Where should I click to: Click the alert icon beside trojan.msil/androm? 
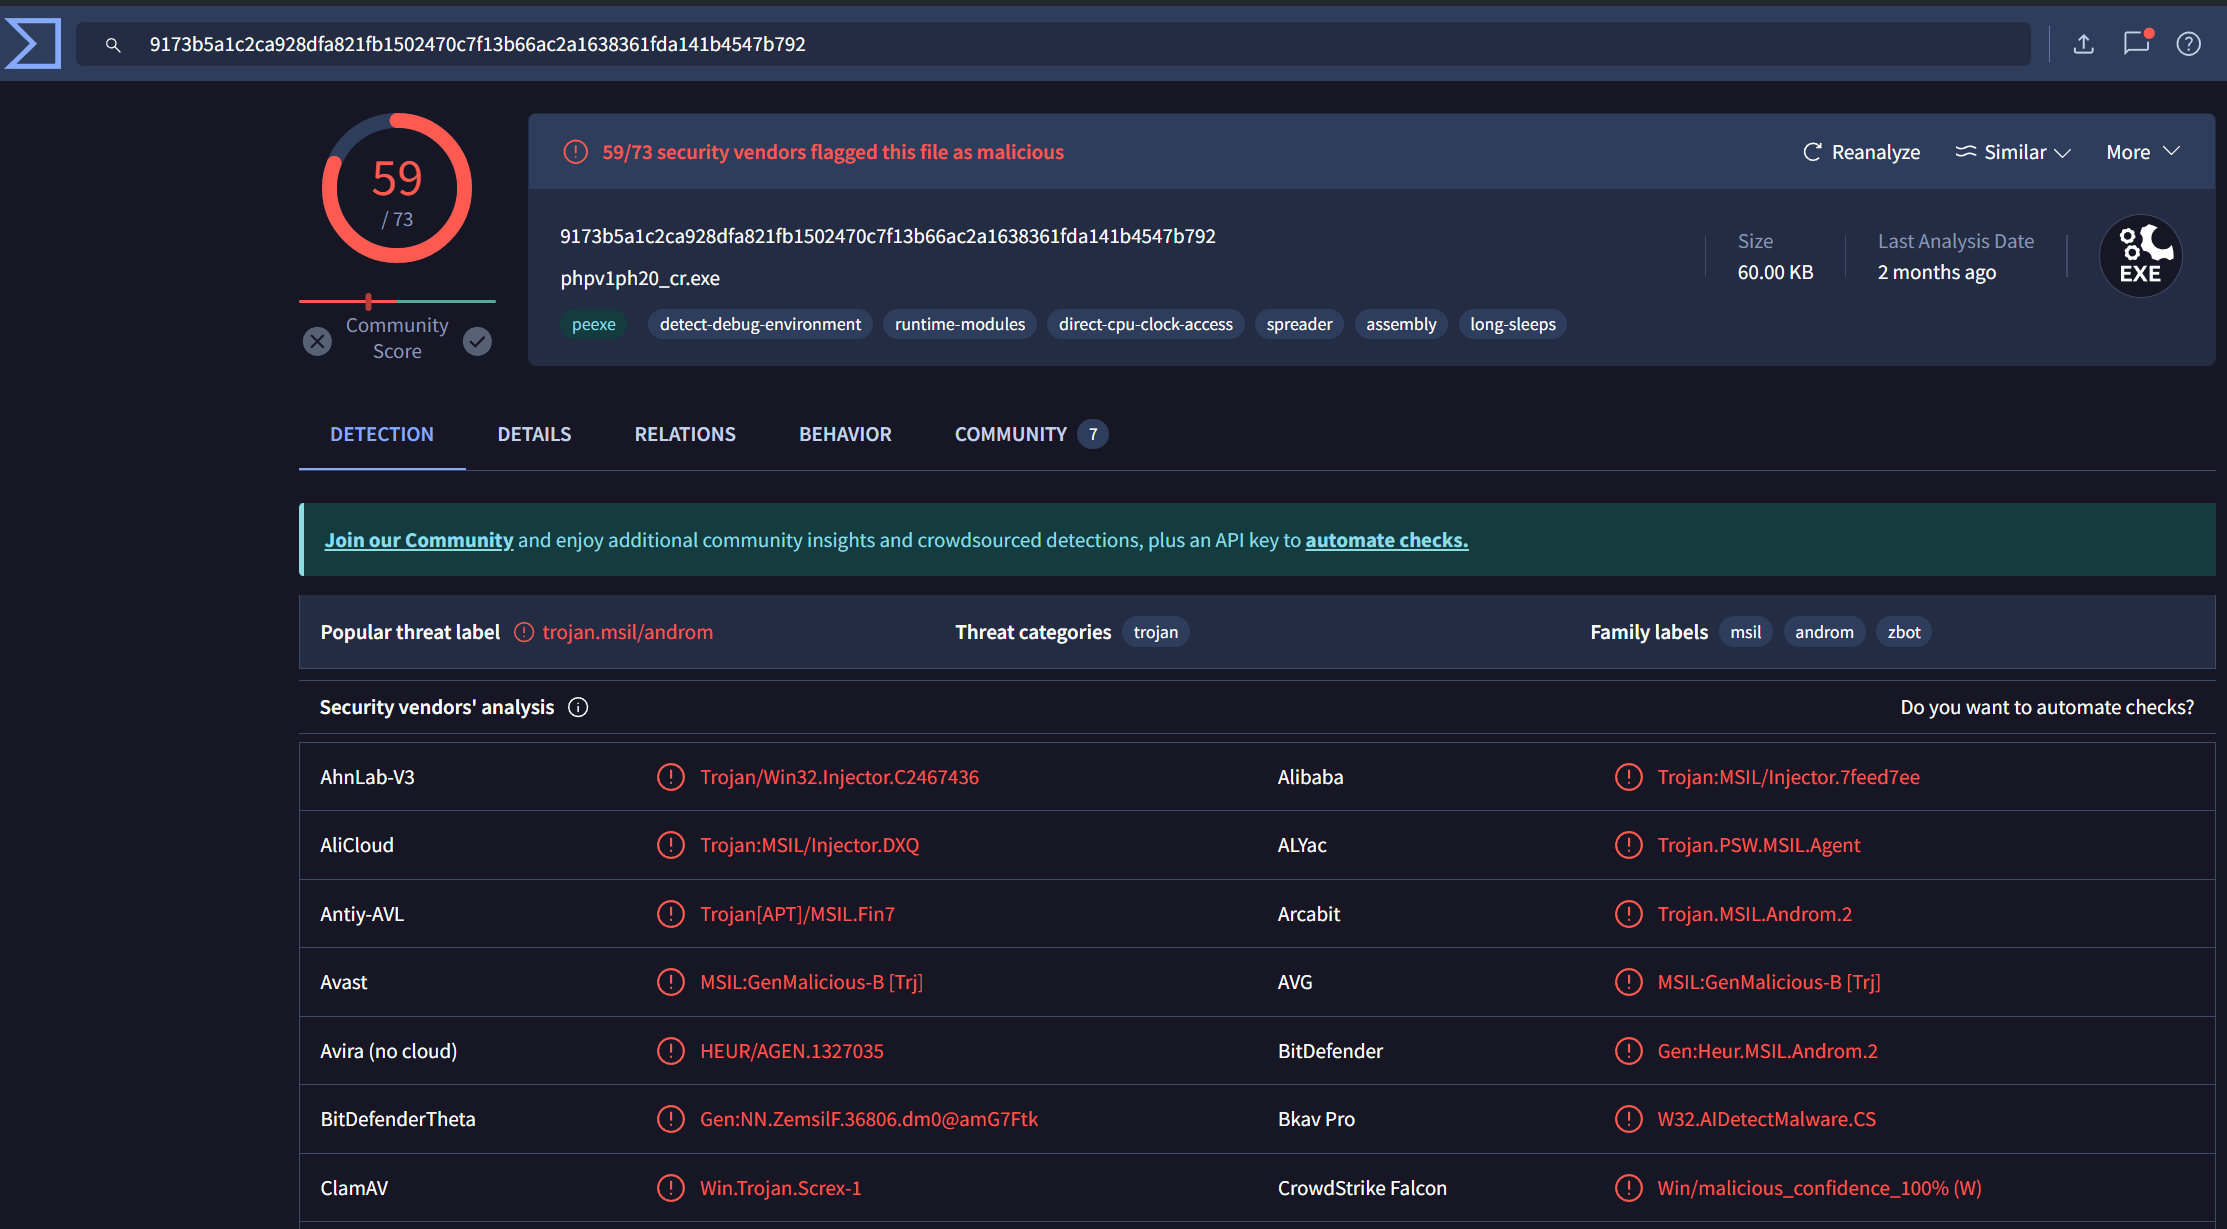click(x=524, y=632)
